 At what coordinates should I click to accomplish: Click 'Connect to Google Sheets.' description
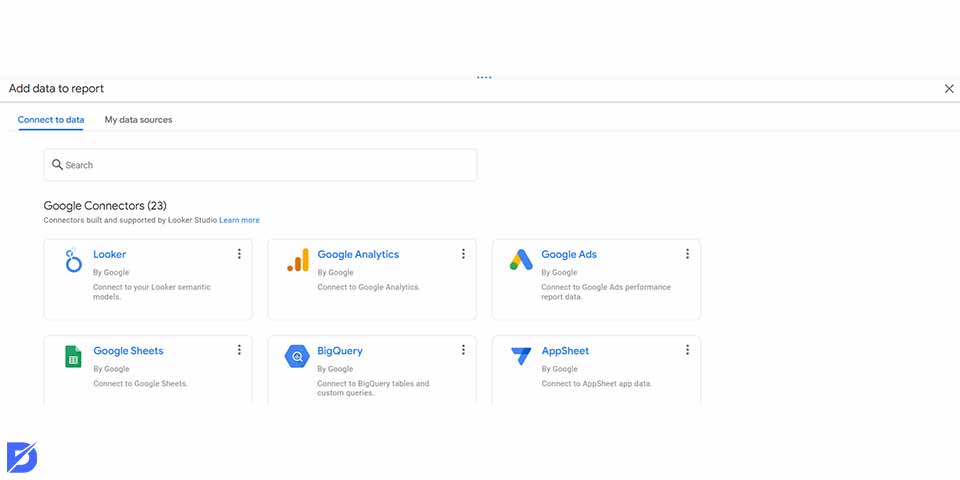click(x=140, y=384)
